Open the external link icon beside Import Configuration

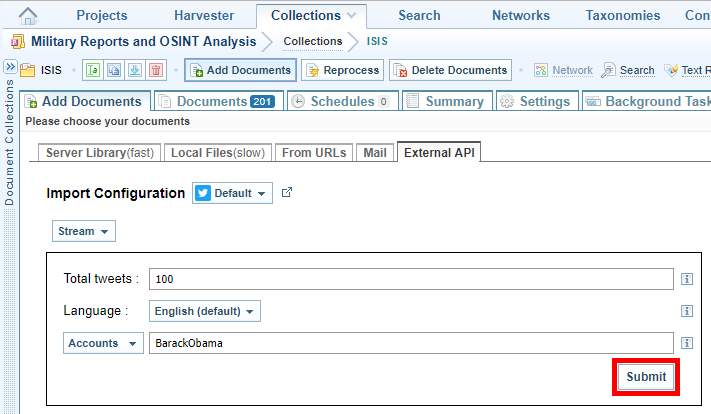[287, 193]
